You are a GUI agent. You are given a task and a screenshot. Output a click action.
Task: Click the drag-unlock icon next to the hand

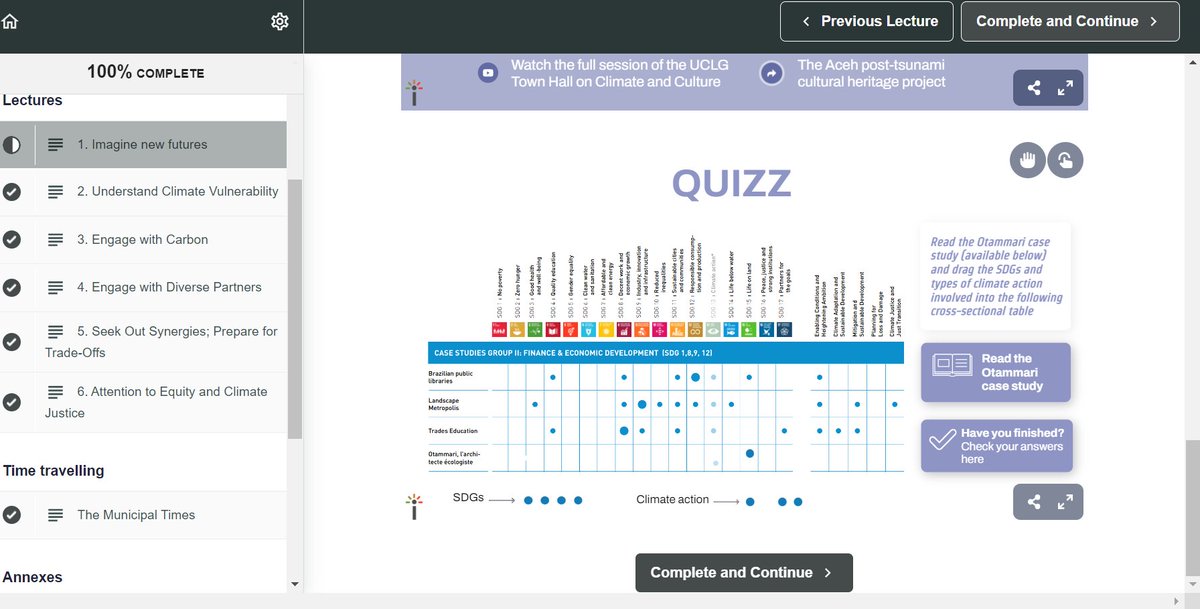click(1066, 160)
